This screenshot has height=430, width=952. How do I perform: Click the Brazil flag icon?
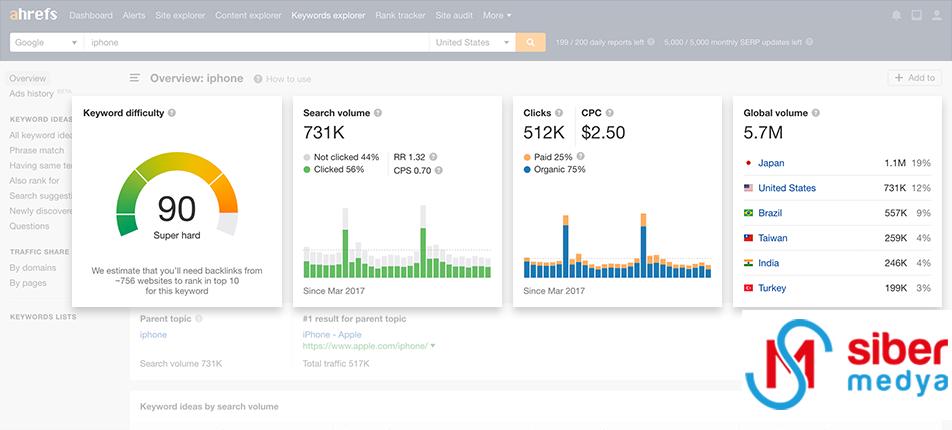point(748,213)
